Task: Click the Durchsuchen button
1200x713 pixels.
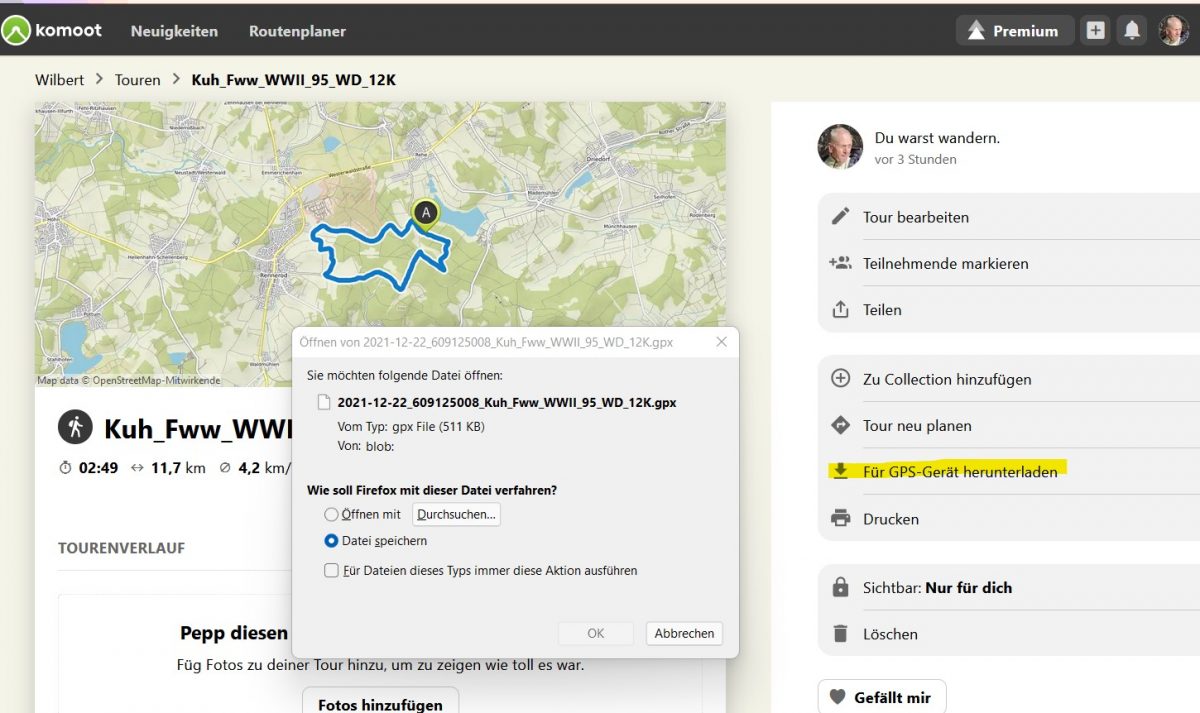Action: coord(457,514)
